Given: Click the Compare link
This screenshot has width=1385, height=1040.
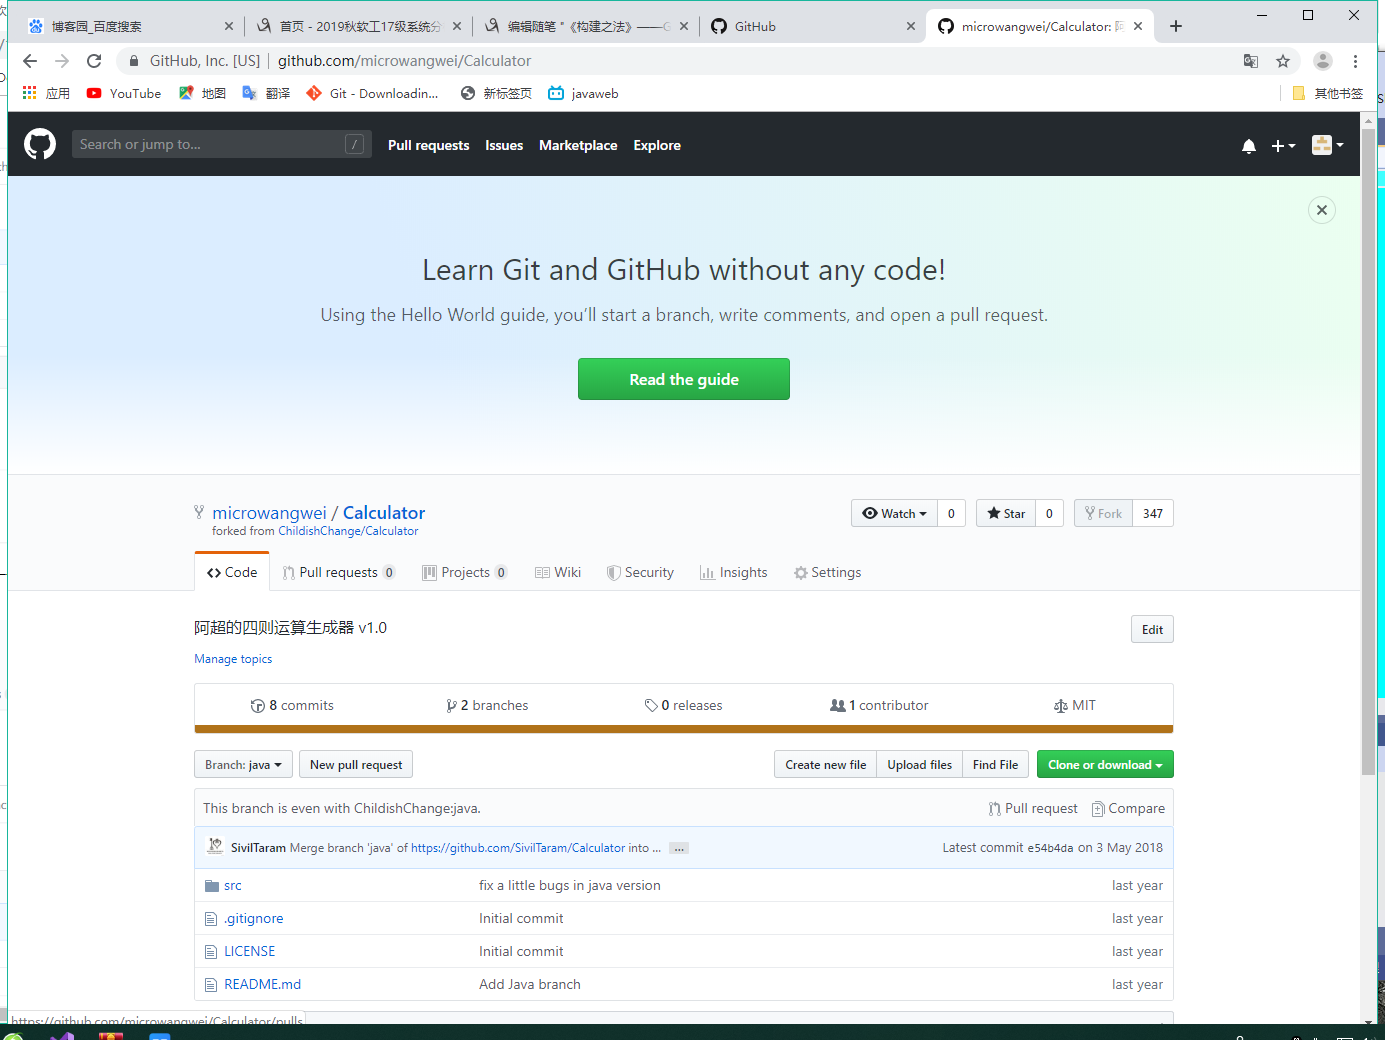Looking at the screenshot, I should coord(1128,808).
